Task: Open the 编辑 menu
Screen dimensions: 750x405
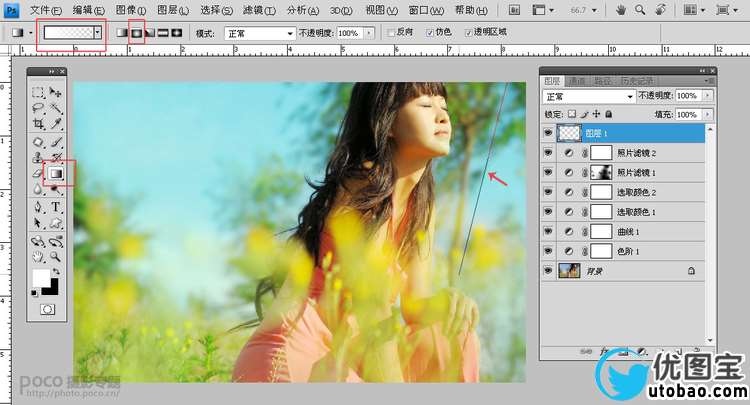Action: (x=88, y=10)
